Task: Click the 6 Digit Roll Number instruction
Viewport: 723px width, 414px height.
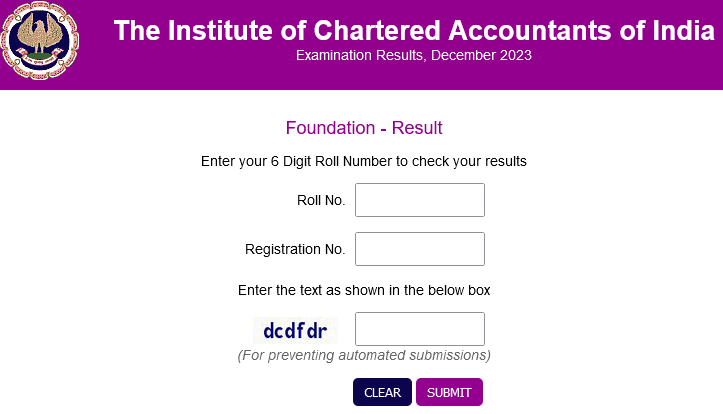Action: tap(364, 161)
